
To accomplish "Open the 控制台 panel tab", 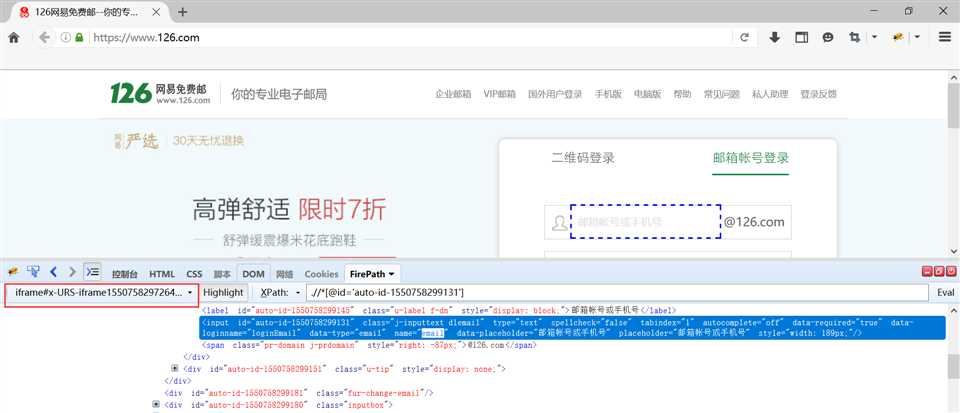I will pos(124,274).
